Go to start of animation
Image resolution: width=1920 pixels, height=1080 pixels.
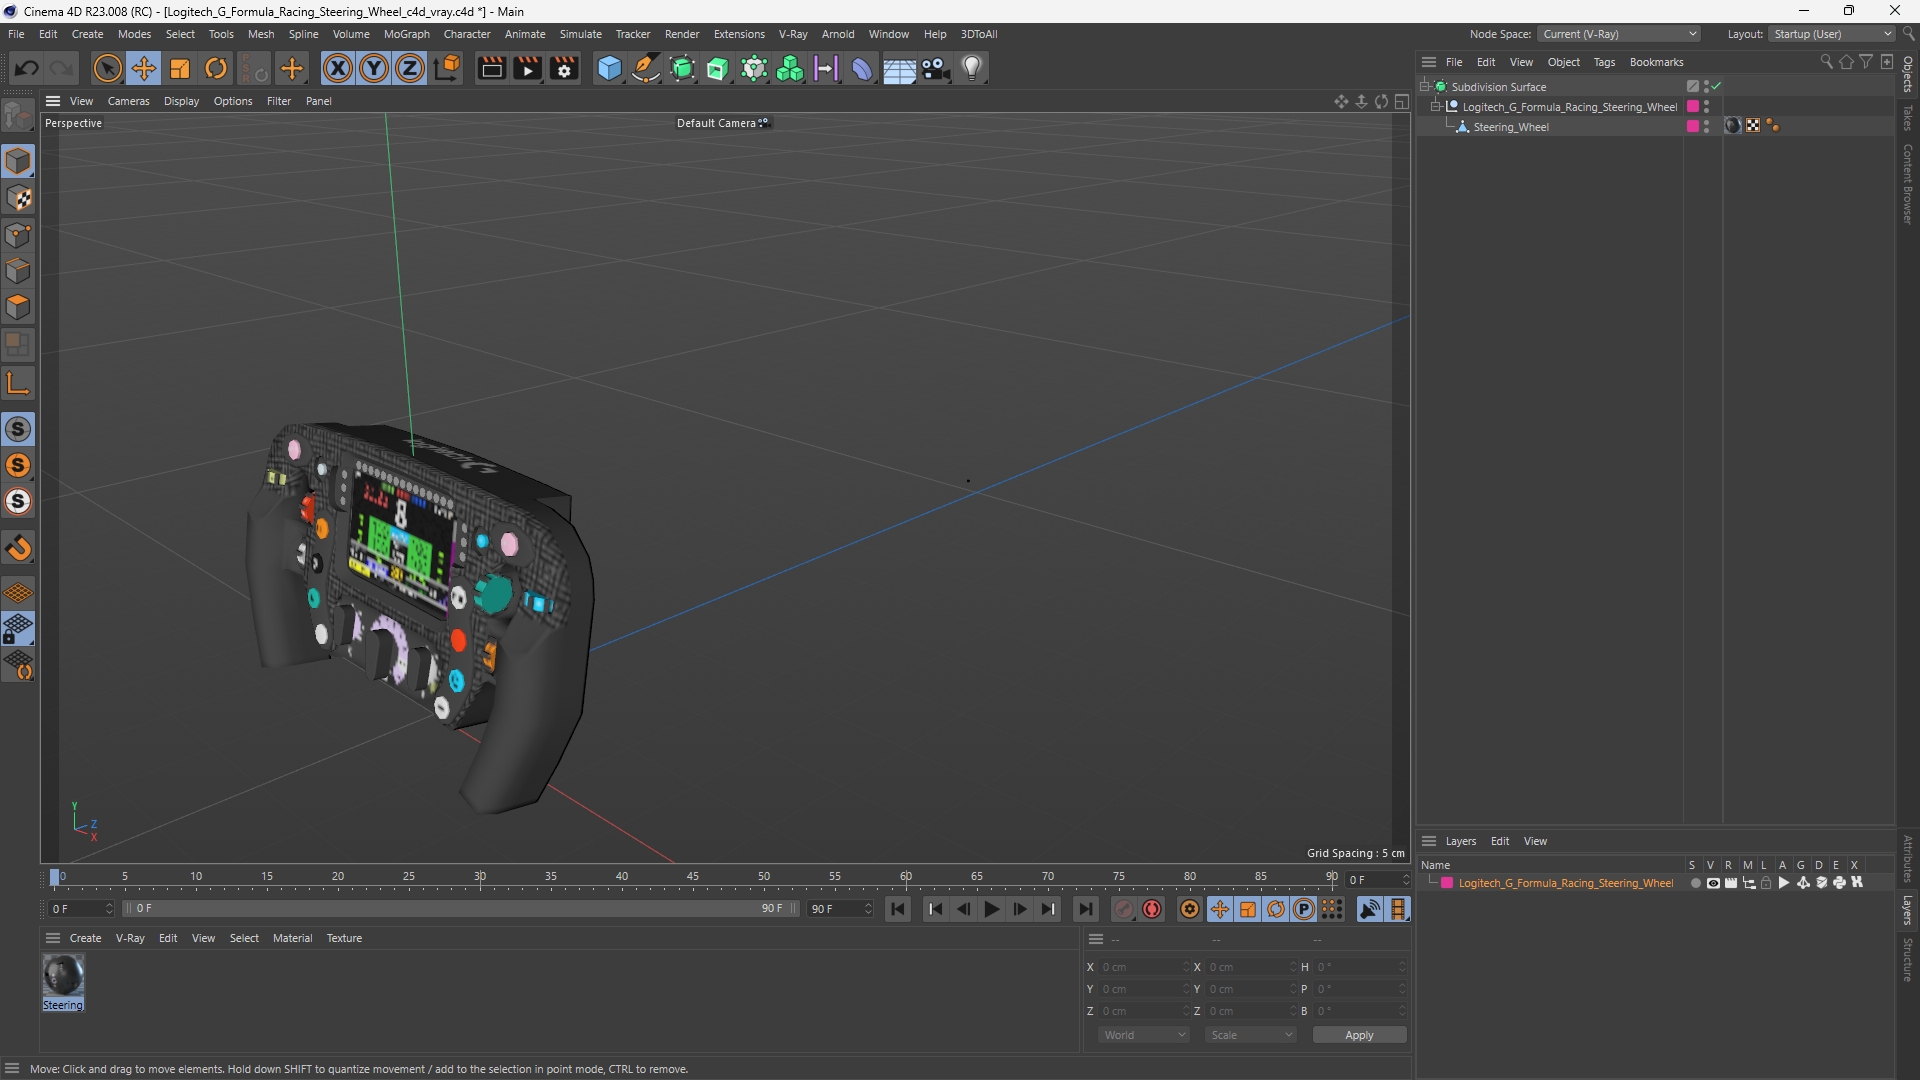[x=898, y=909]
